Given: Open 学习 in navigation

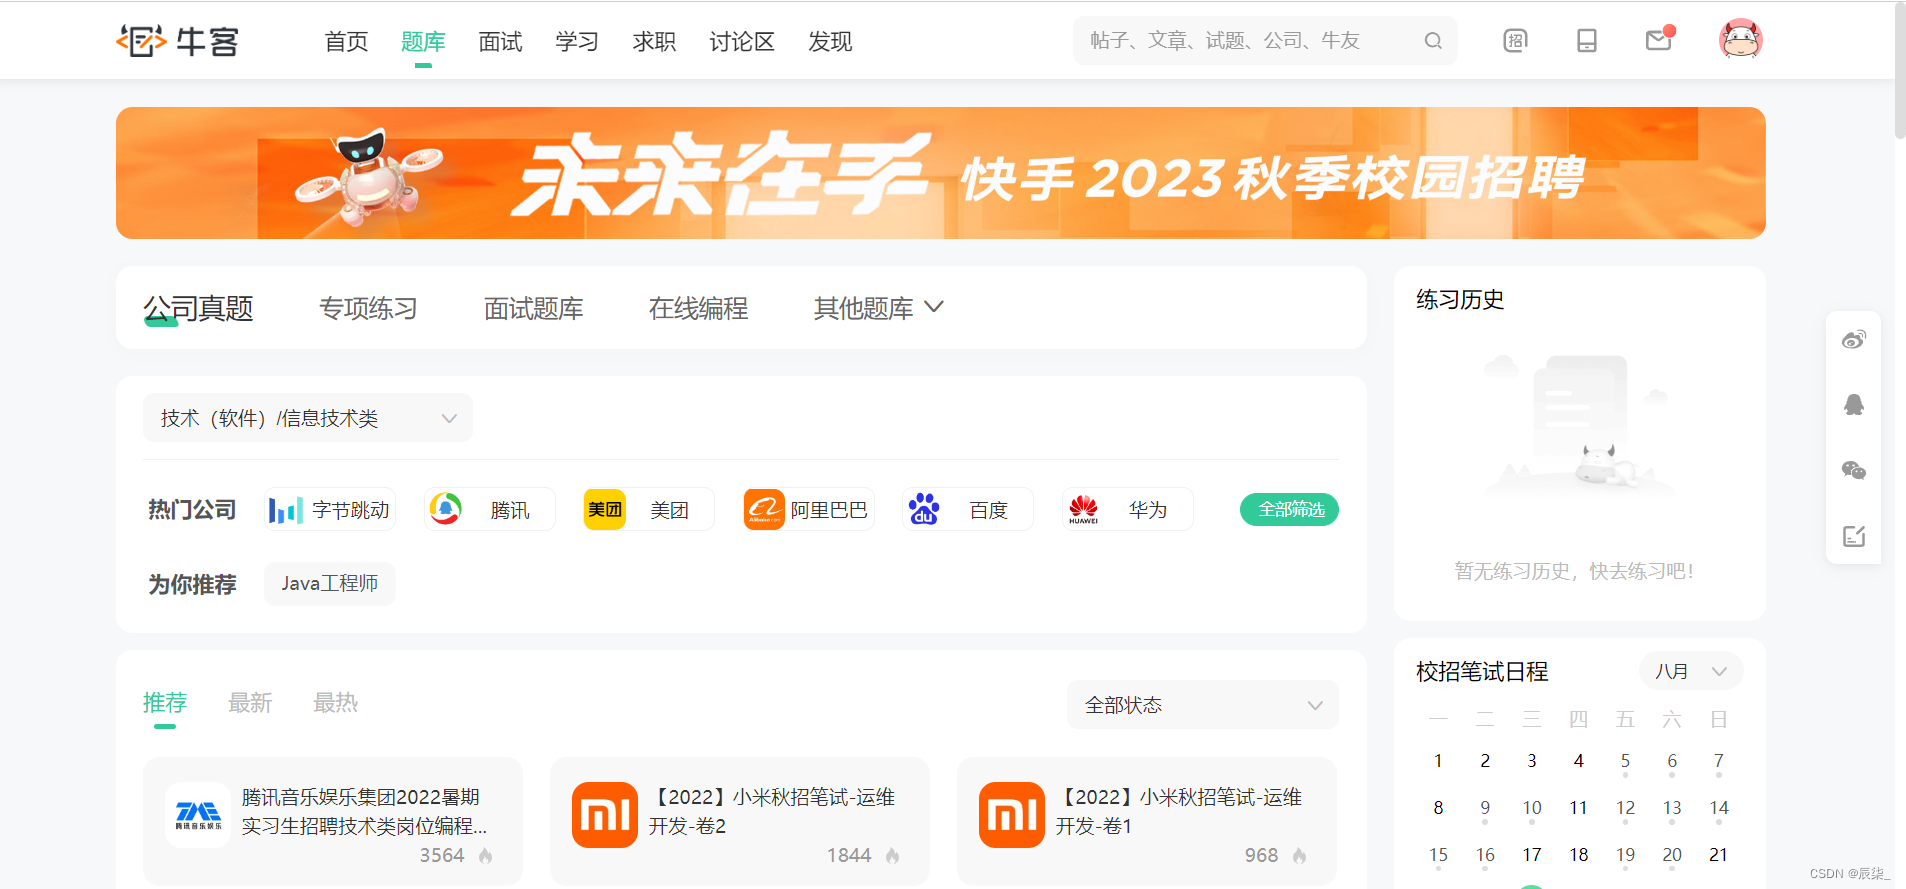Looking at the screenshot, I should (577, 42).
